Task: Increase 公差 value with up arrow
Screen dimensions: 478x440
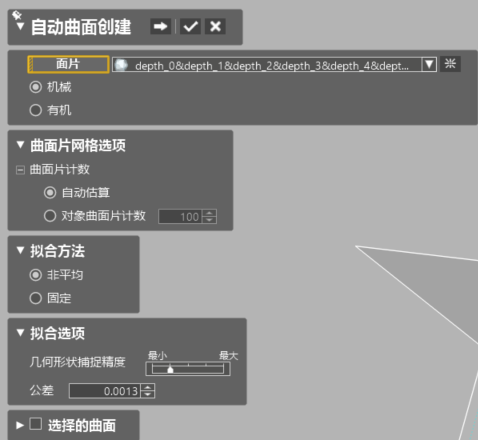Action: point(148,387)
